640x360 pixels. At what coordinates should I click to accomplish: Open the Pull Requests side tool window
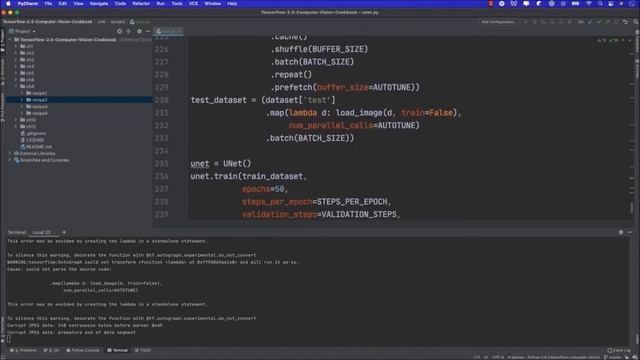tap(2, 107)
